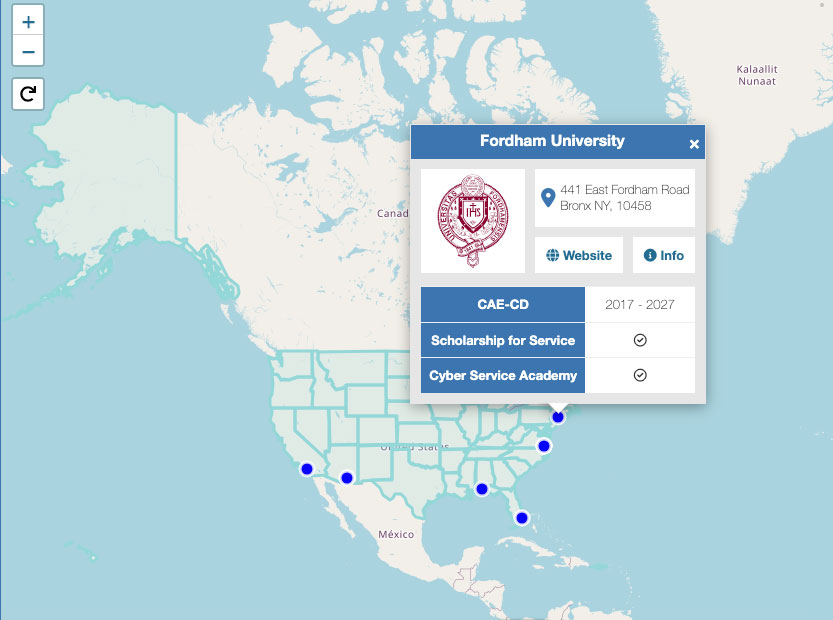The image size is (833, 620).
Task: Click the Fordham University seal logo
Action: click(x=473, y=221)
